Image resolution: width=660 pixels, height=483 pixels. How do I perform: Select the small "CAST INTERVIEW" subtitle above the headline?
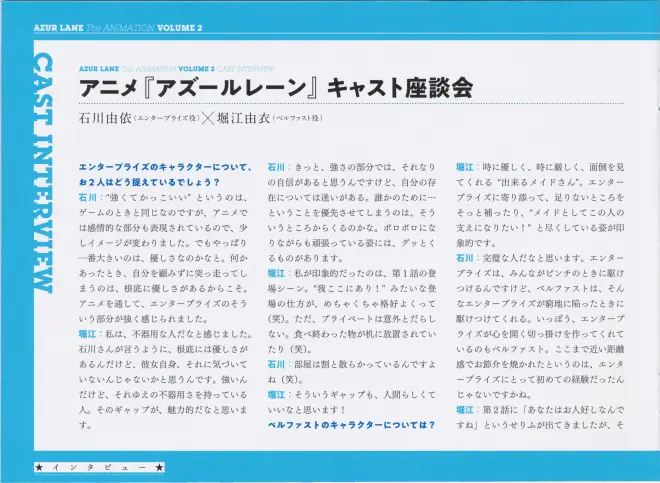click(x=245, y=69)
